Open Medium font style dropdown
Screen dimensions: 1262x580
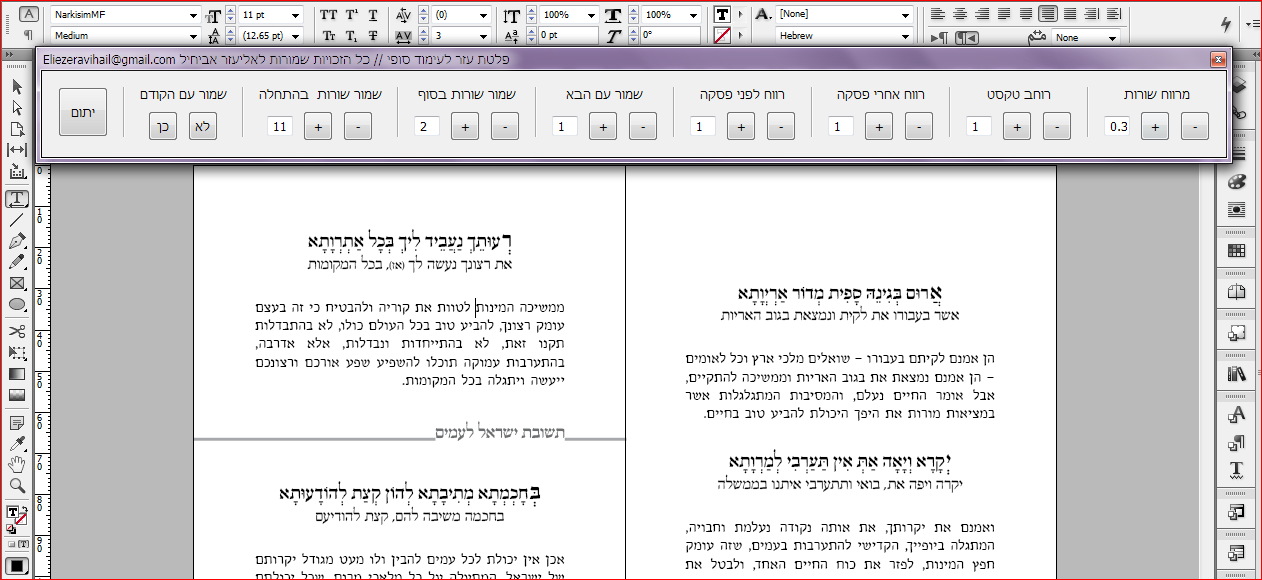click(x=193, y=36)
